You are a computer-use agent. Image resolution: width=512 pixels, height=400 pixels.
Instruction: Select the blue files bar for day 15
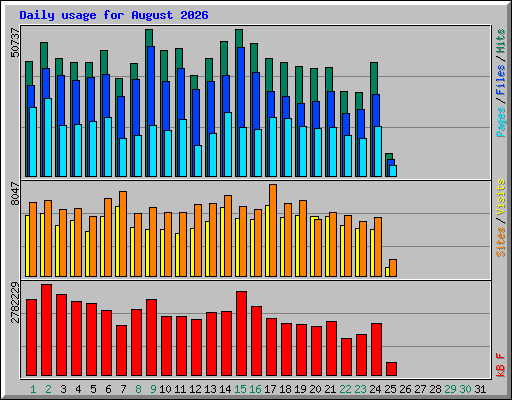(x=241, y=87)
